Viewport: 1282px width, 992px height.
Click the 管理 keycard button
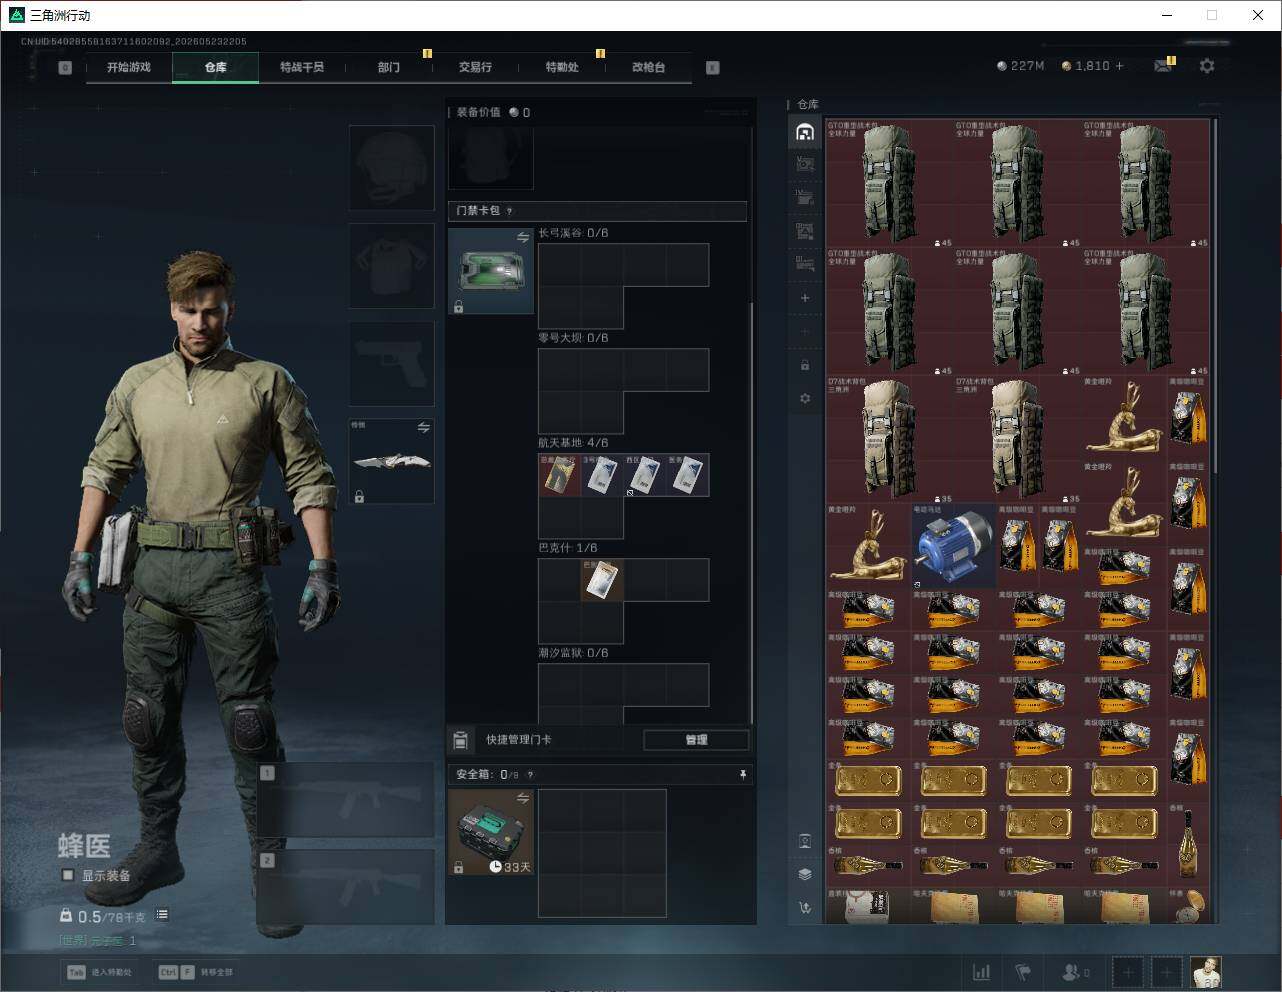coord(696,740)
